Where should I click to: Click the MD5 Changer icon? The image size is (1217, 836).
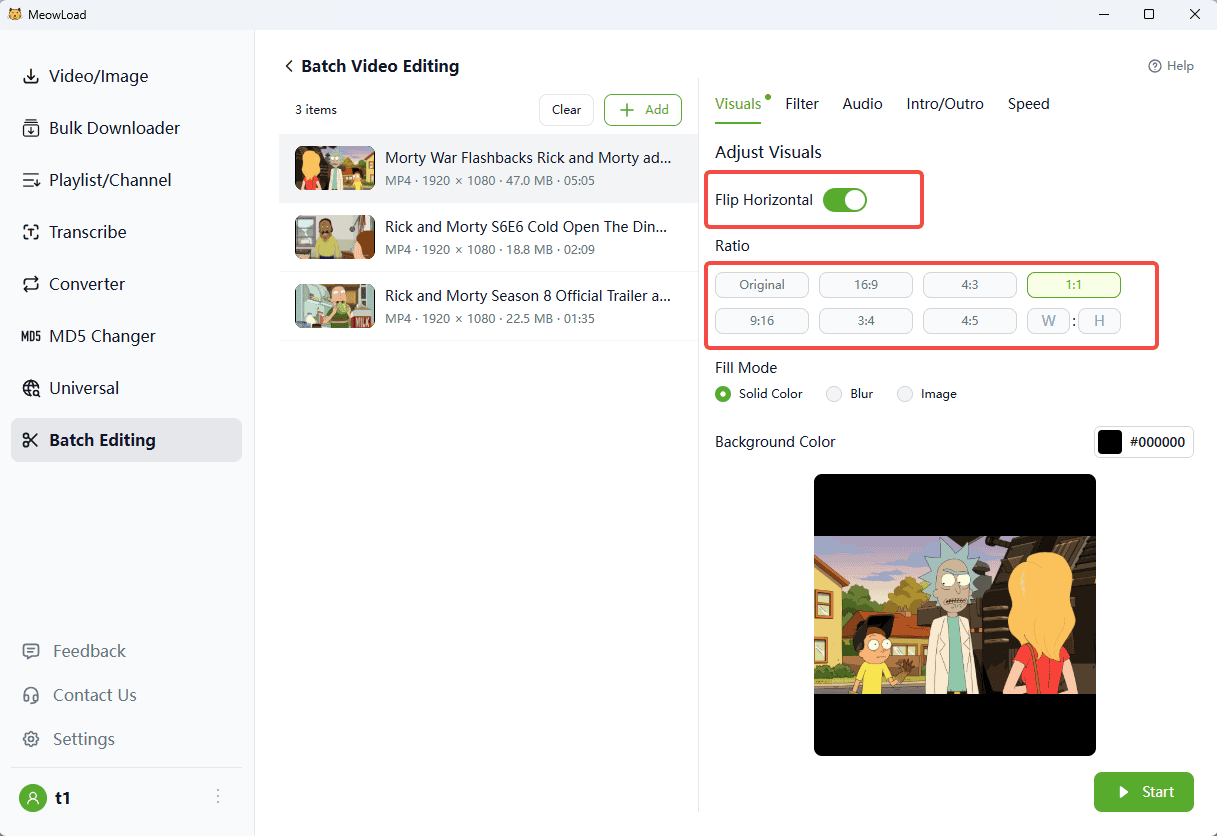pos(31,336)
